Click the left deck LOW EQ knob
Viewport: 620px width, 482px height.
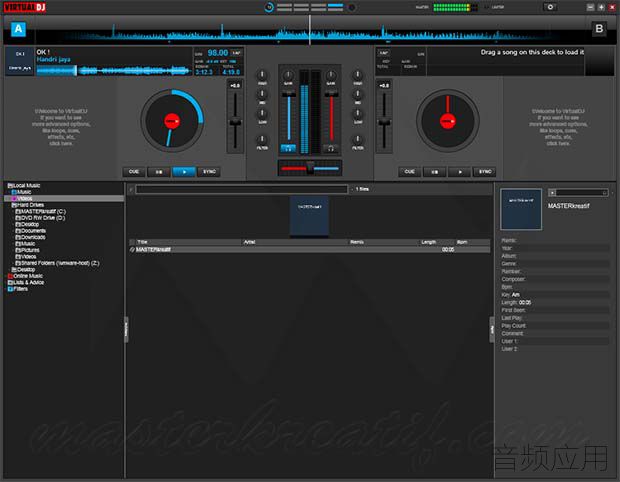click(262, 113)
